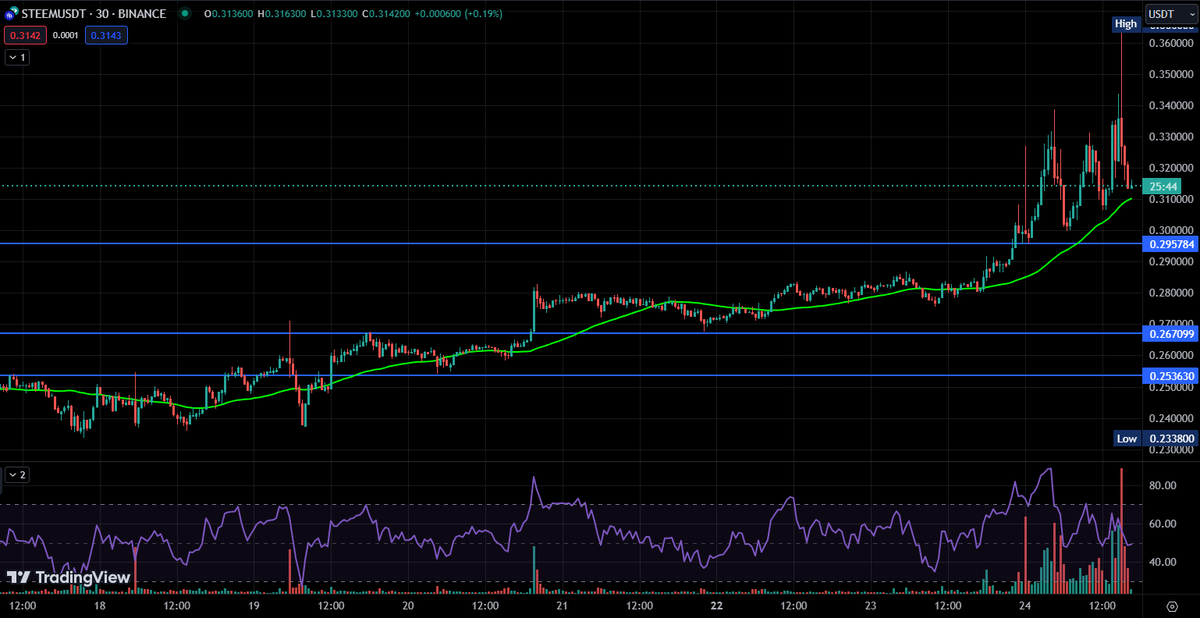Click the close value C0.314200
The height and width of the screenshot is (618, 1200).
click(385, 14)
